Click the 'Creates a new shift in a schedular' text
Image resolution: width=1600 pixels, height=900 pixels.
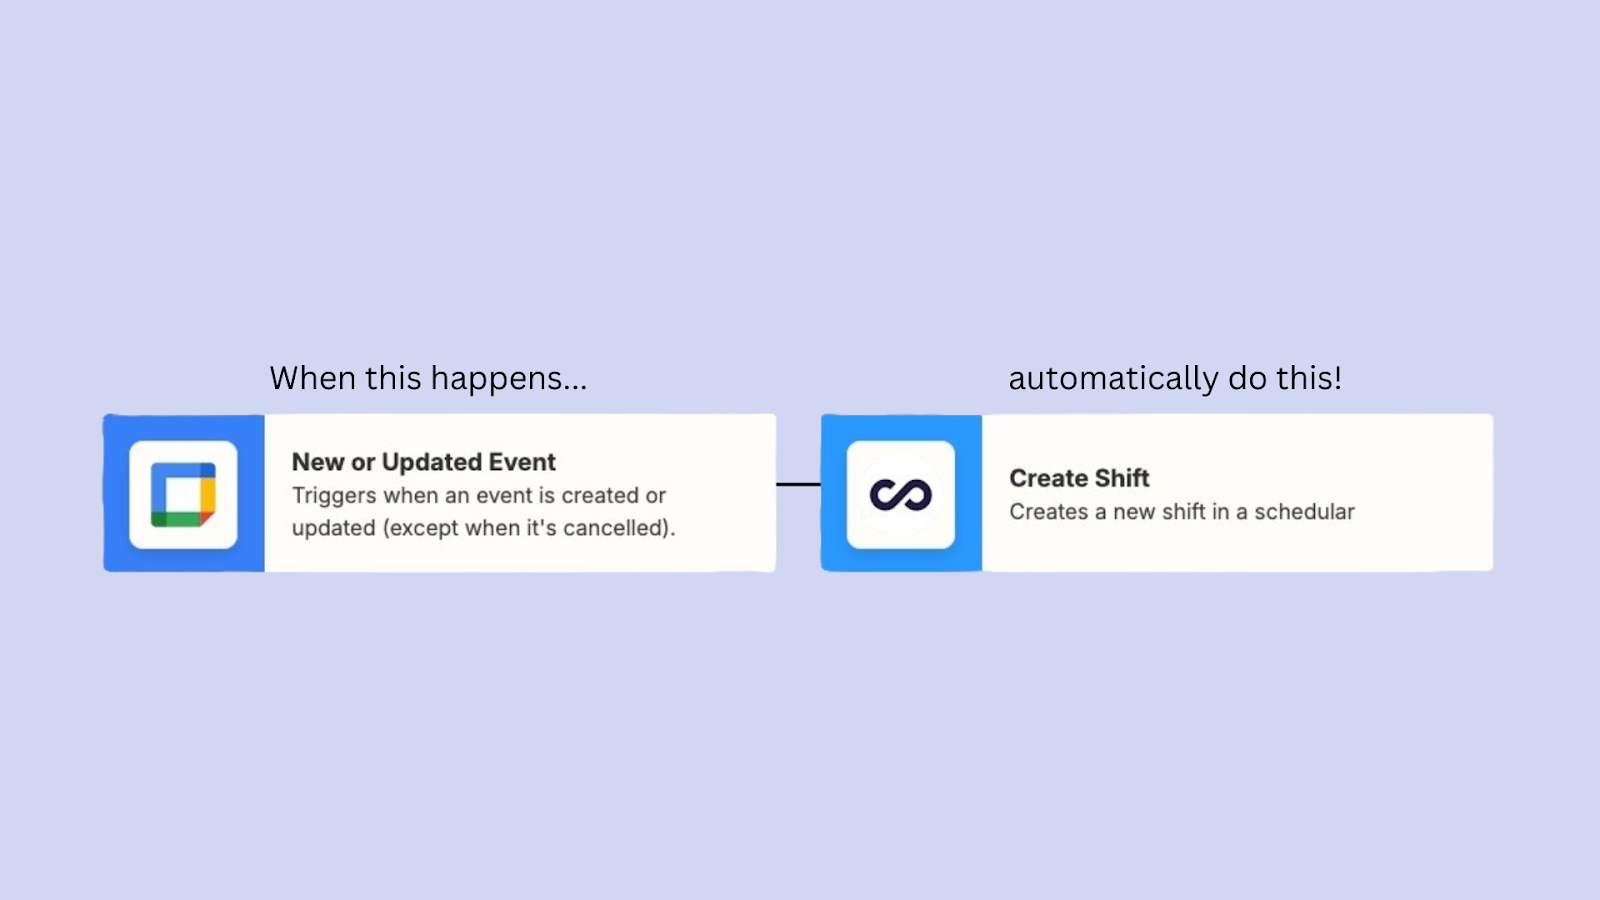(x=1182, y=512)
